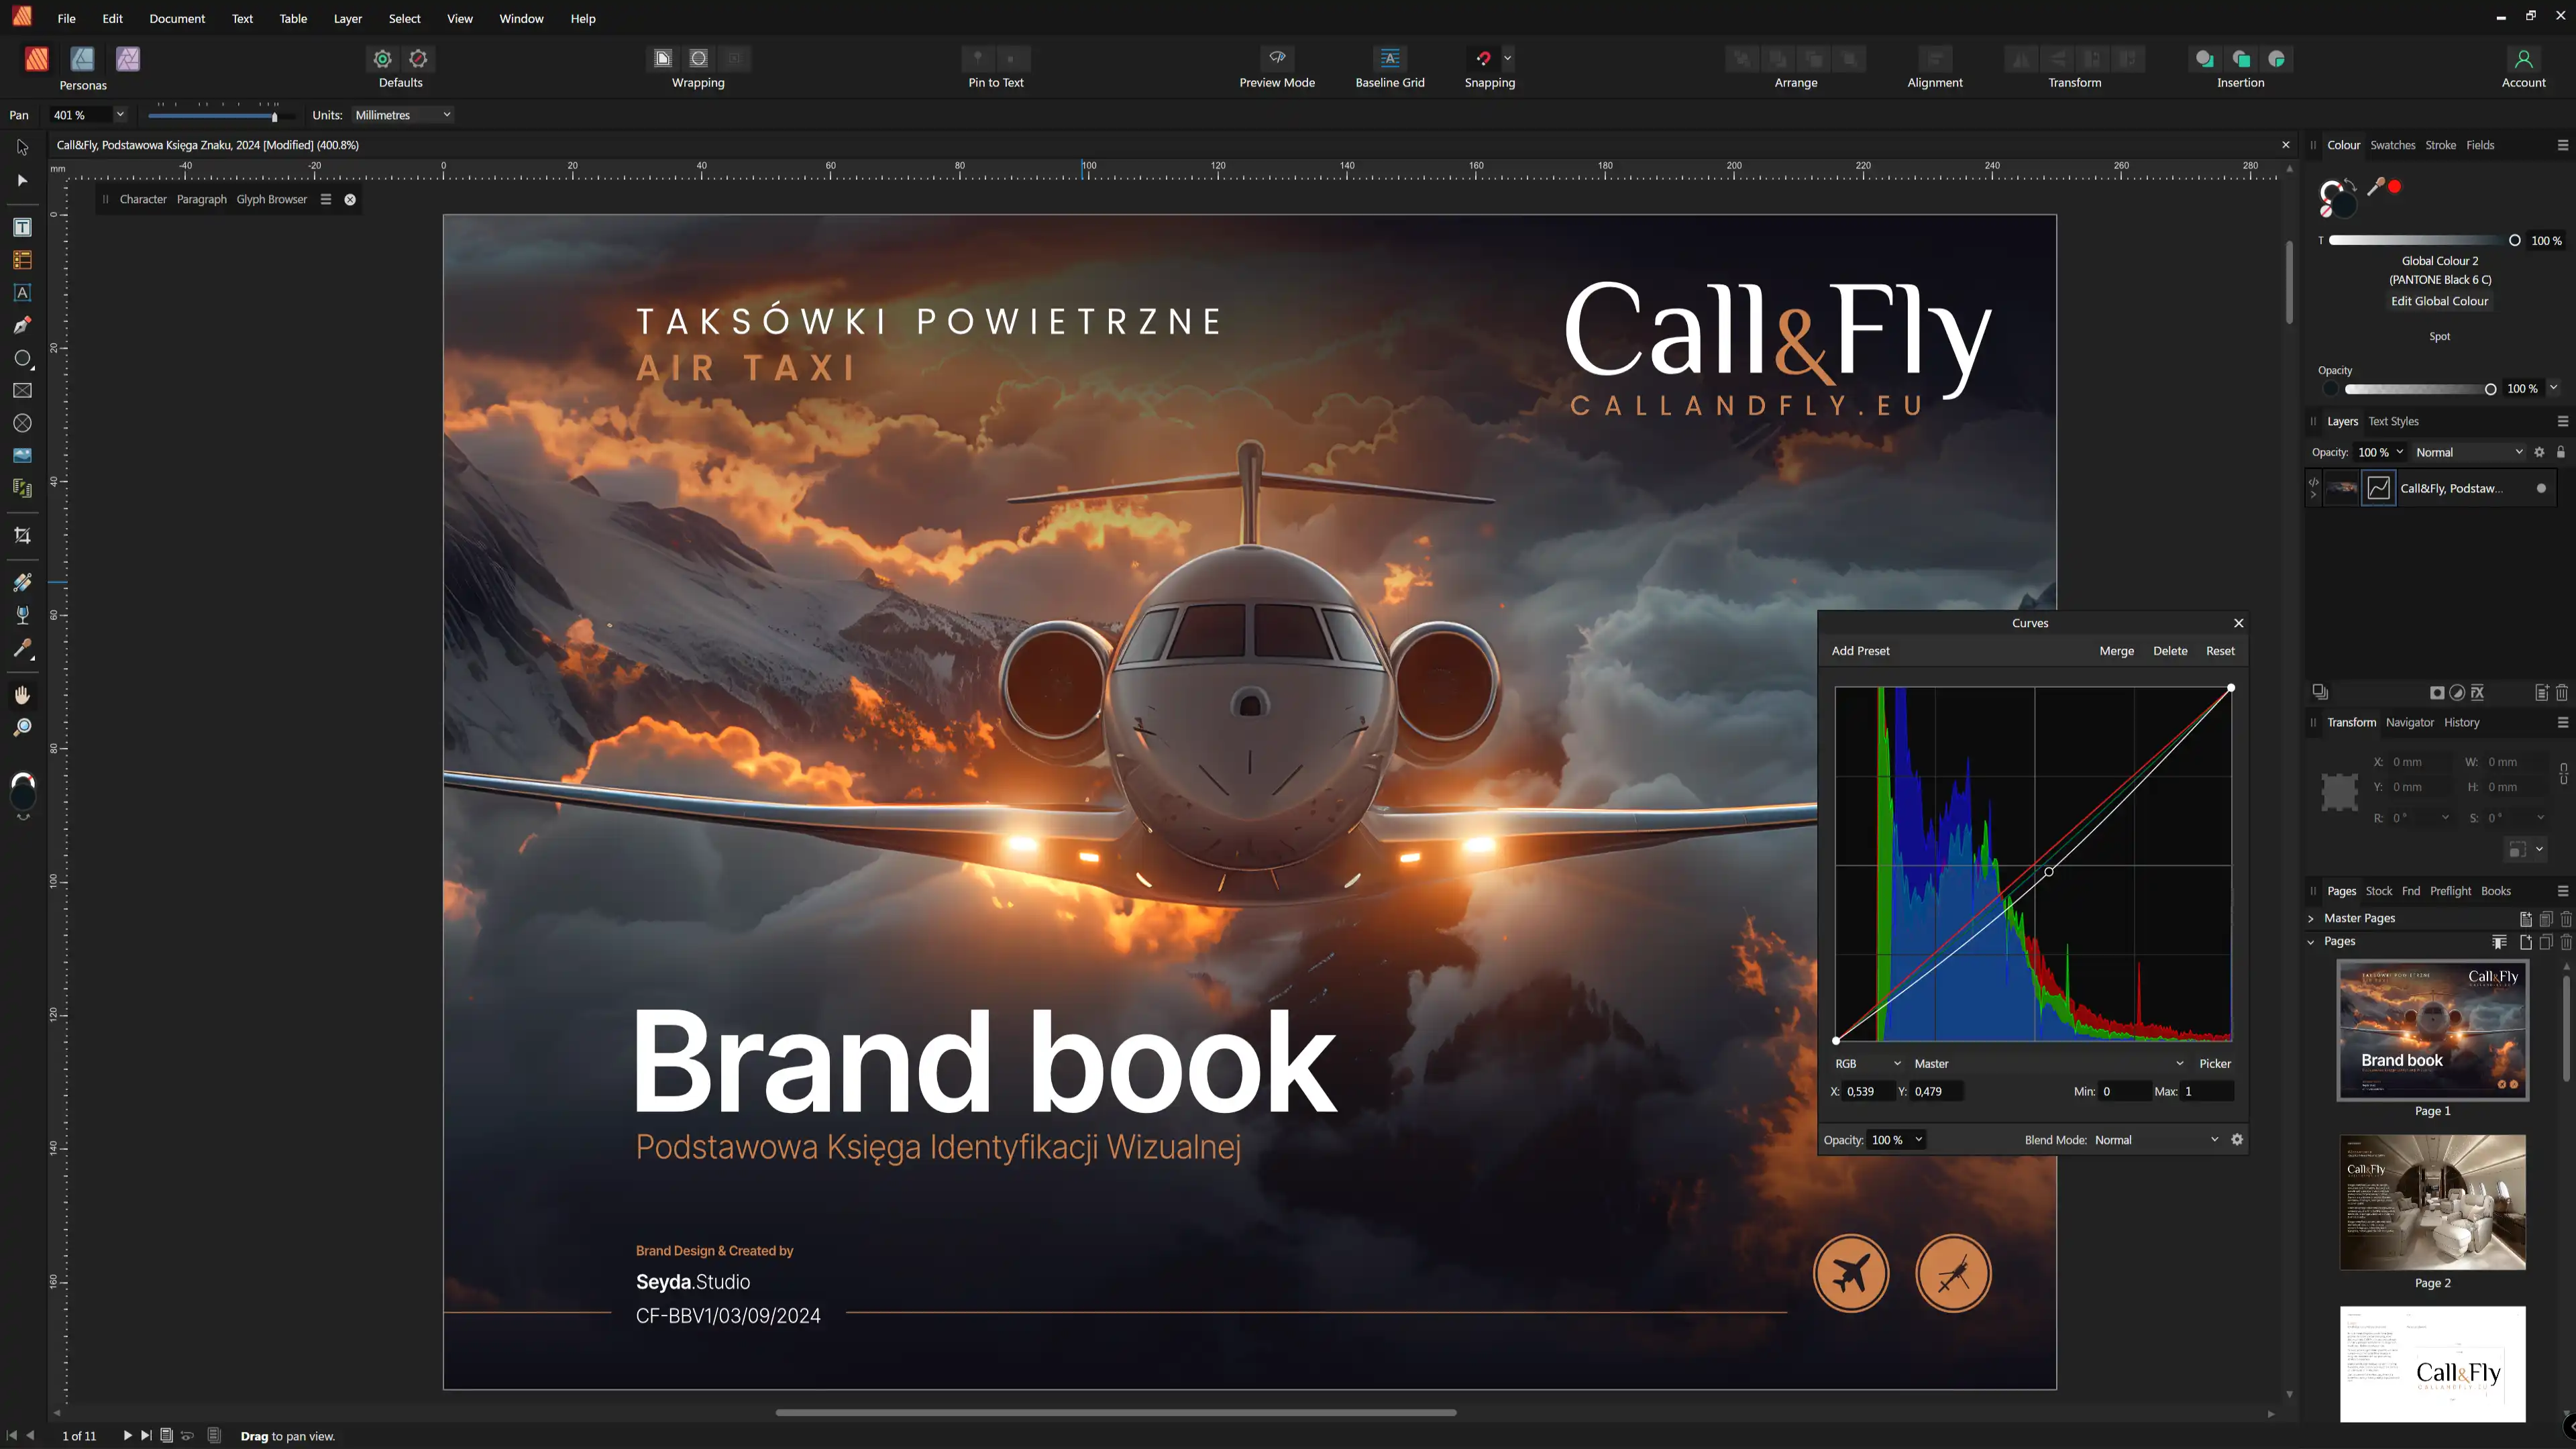
Task: Switch to the Text Styles tab
Action: pyautogui.click(x=2393, y=422)
